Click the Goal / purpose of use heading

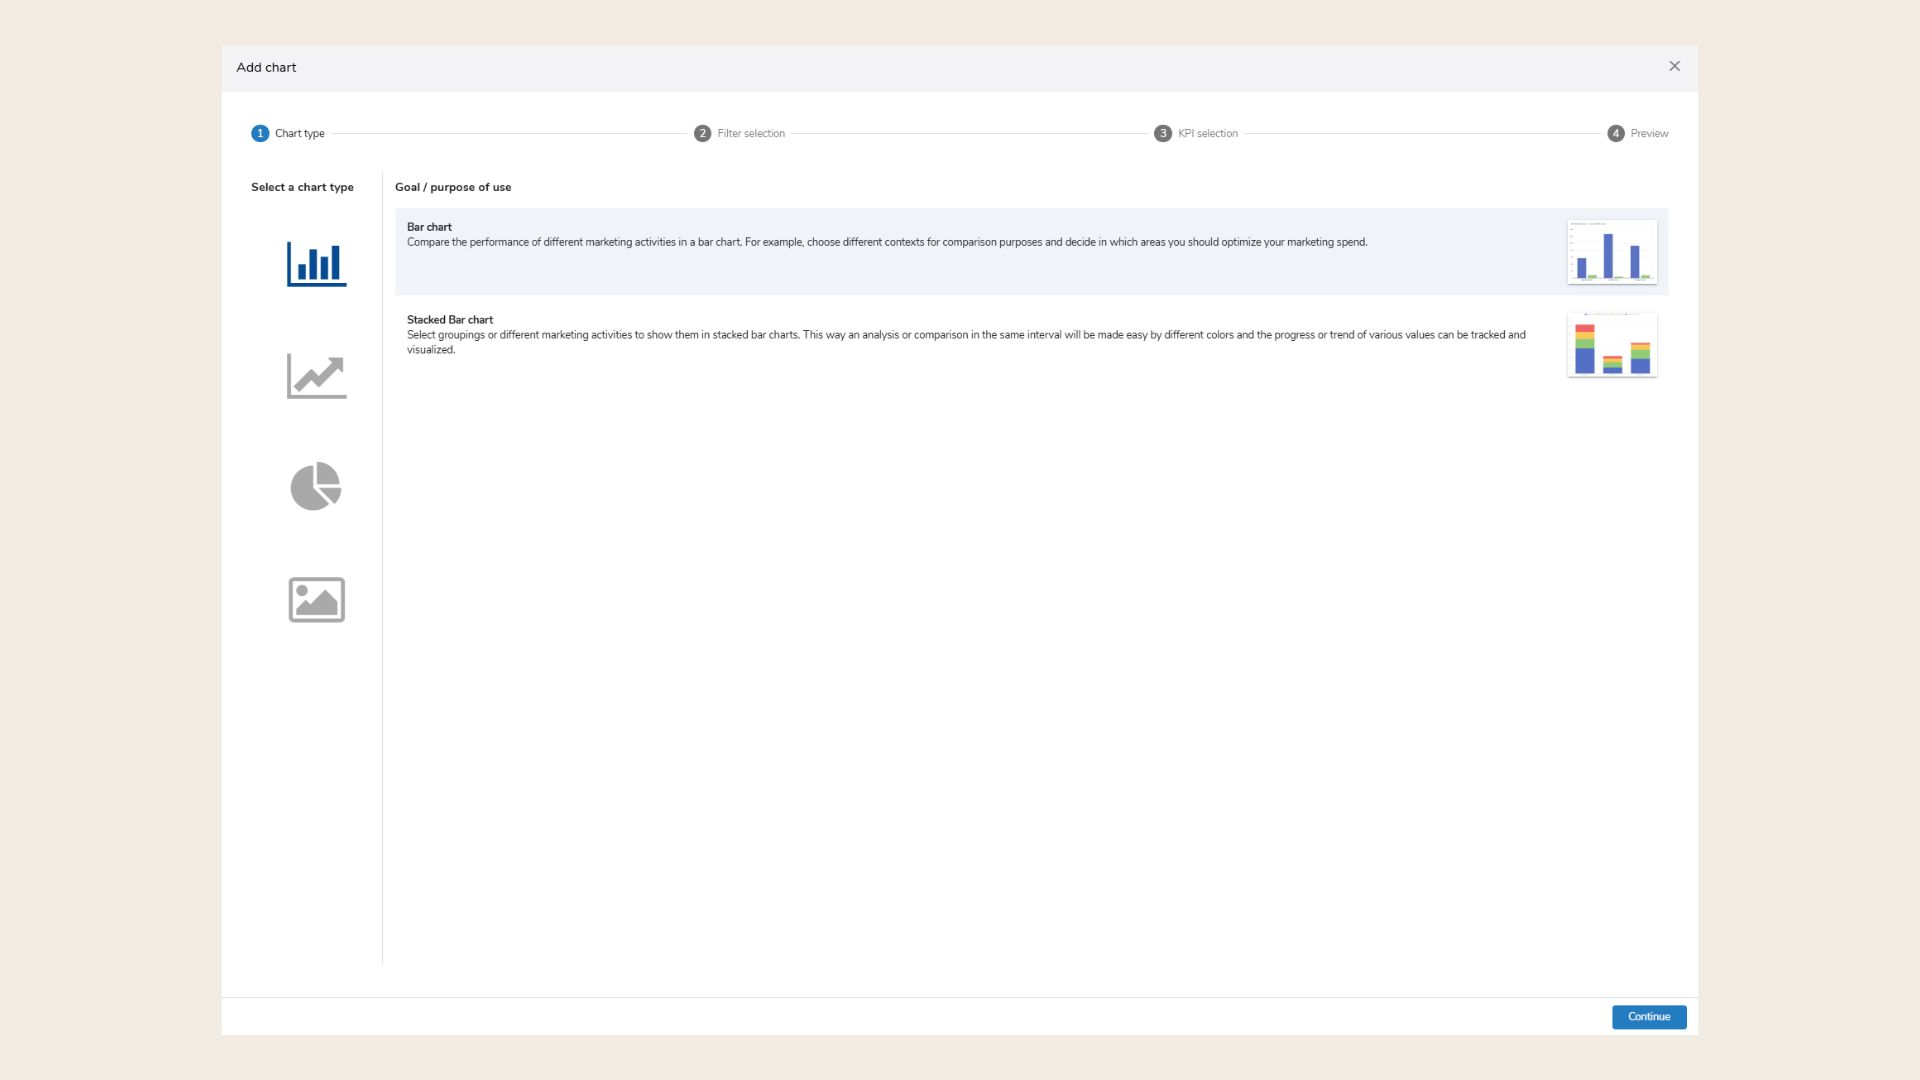[452, 187]
